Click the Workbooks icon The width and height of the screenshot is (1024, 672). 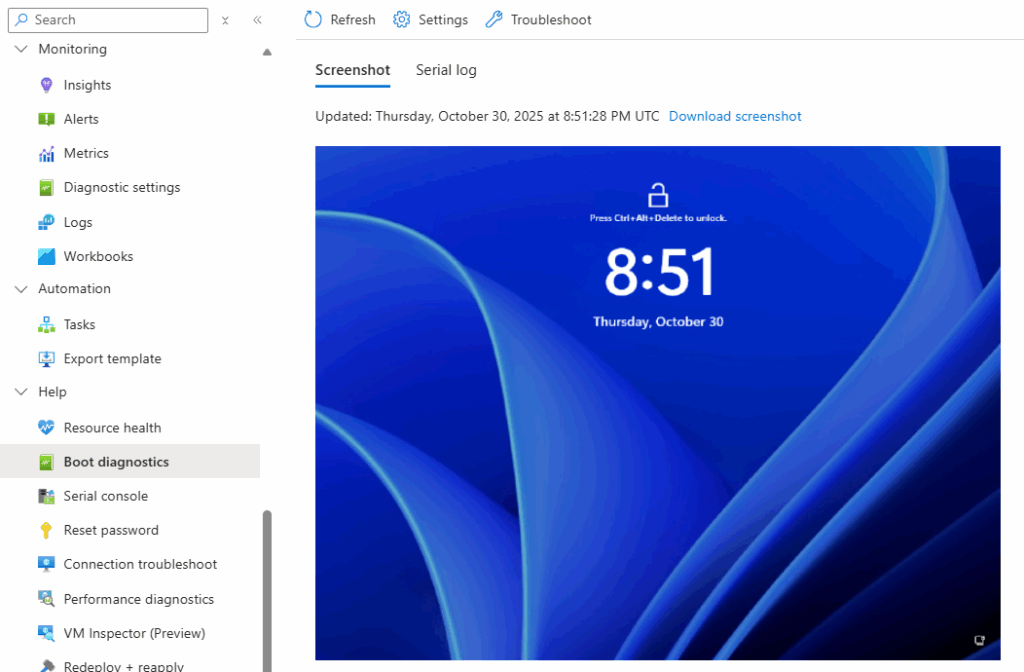46,256
